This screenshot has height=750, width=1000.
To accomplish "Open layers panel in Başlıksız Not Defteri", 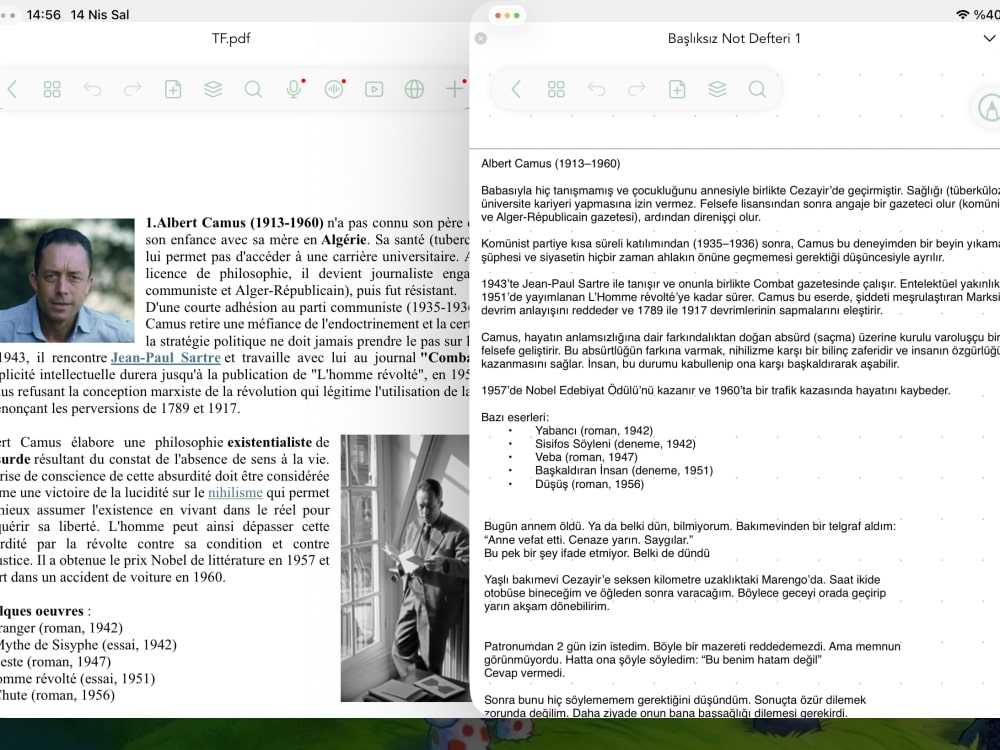I will tap(717, 89).
